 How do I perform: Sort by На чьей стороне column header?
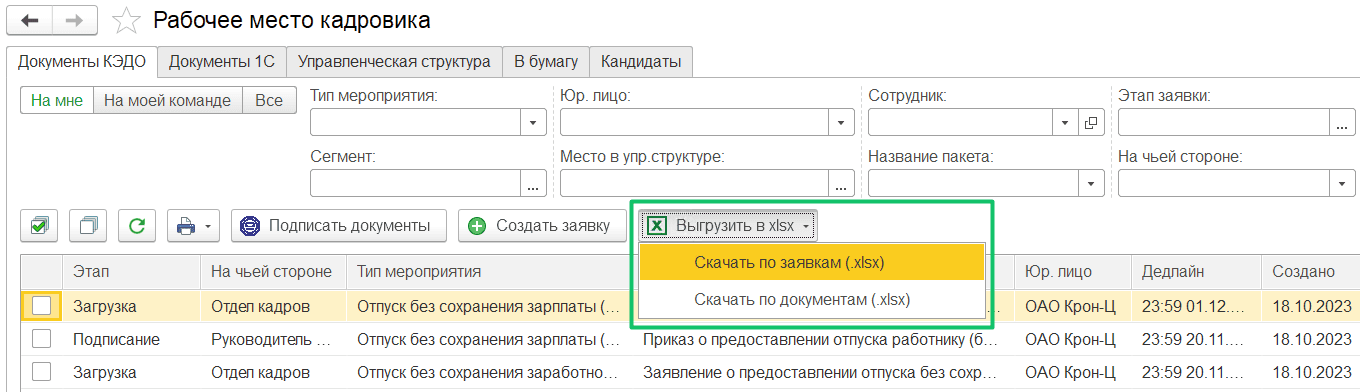pos(273,271)
